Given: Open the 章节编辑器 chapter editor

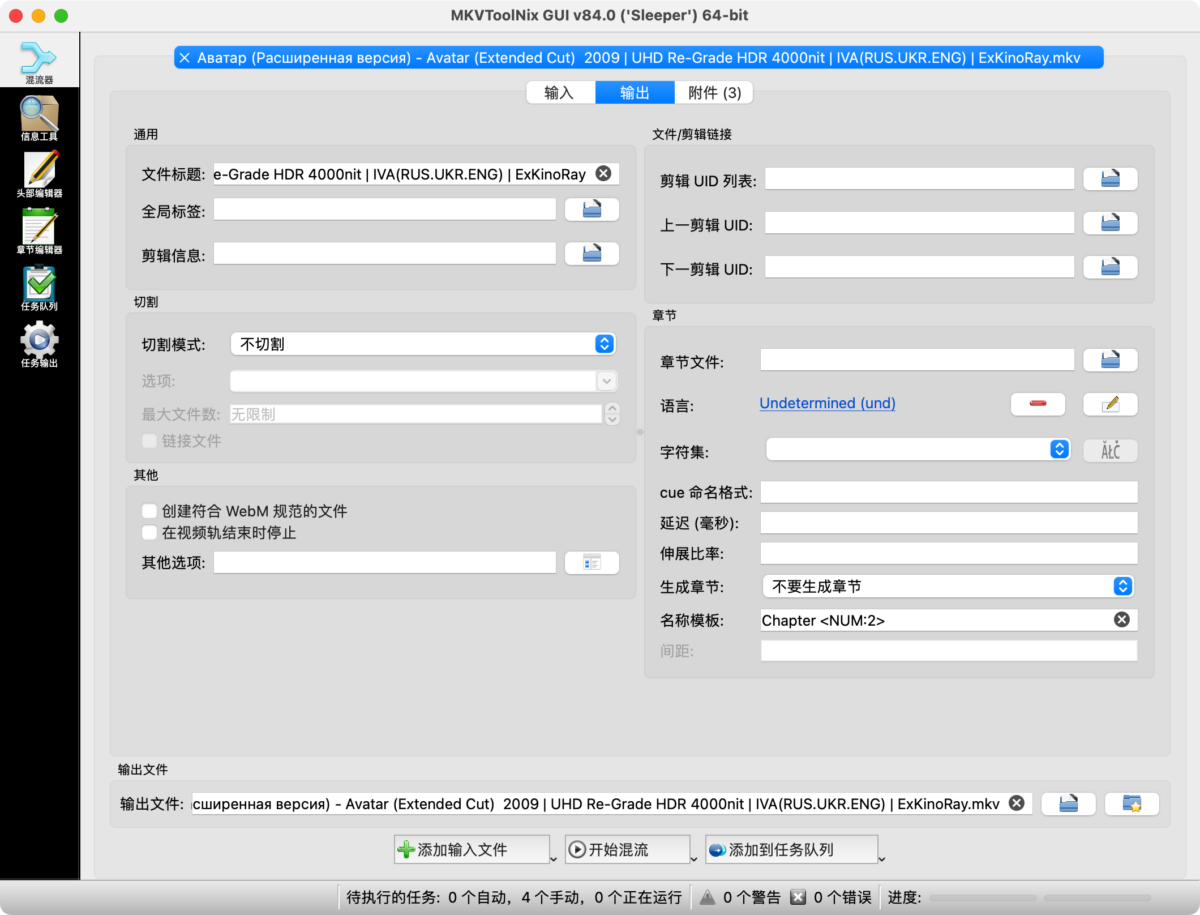Looking at the screenshot, I should pyautogui.click(x=39, y=232).
